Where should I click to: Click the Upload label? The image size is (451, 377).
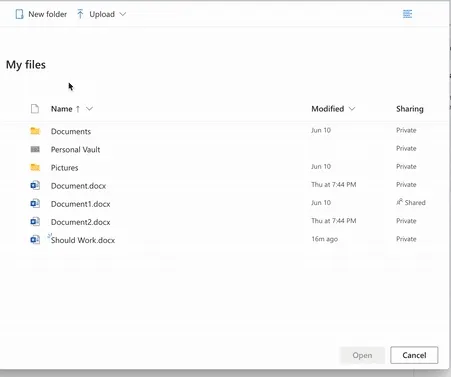coord(102,14)
